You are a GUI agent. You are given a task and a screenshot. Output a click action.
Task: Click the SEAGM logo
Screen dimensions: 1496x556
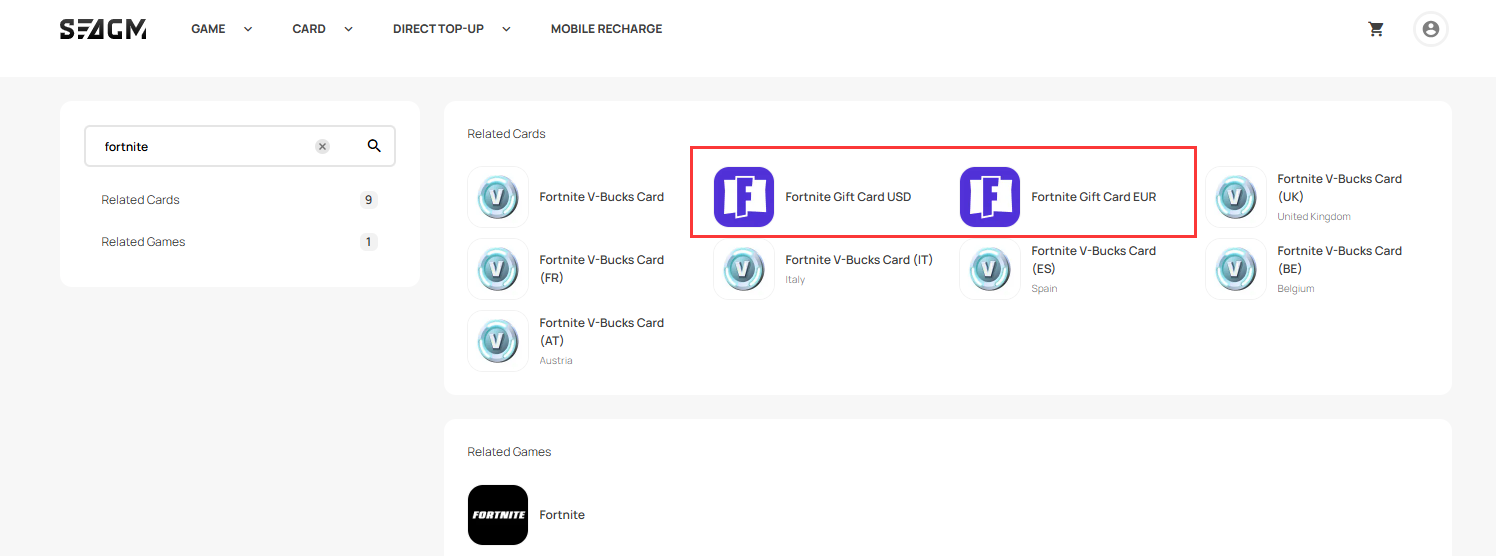pos(103,29)
